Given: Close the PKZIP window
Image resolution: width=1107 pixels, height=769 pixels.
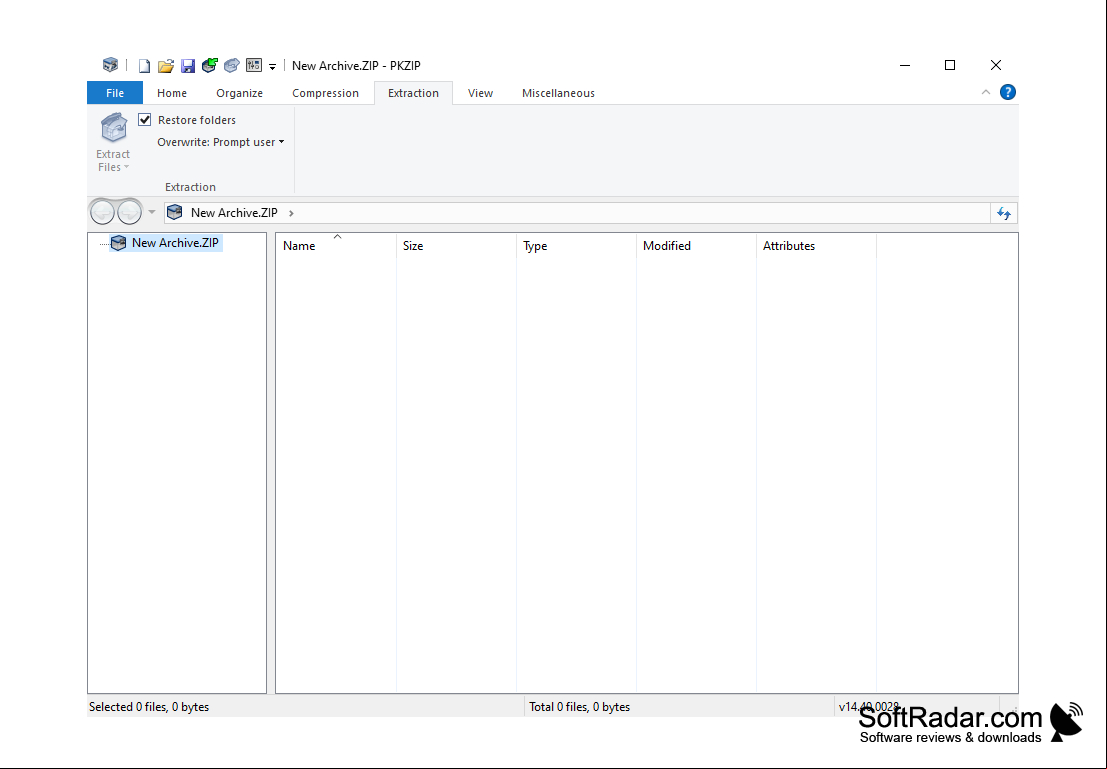Looking at the screenshot, I should point(996,65).
